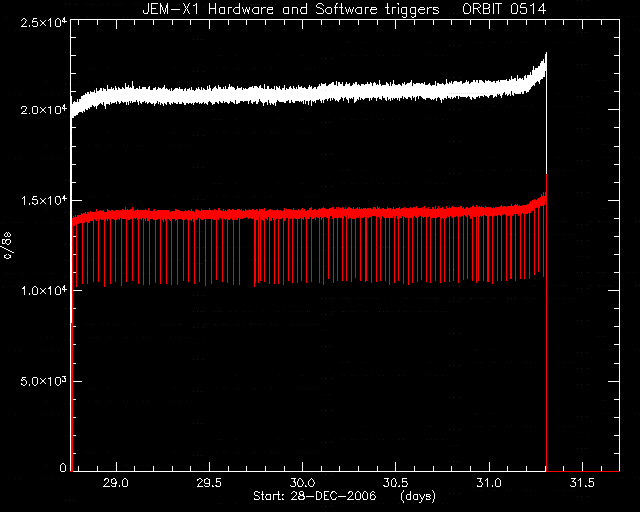The image size is (640, 512).
Task: Click the c/8s y-axis unit label
Action: 8,246
